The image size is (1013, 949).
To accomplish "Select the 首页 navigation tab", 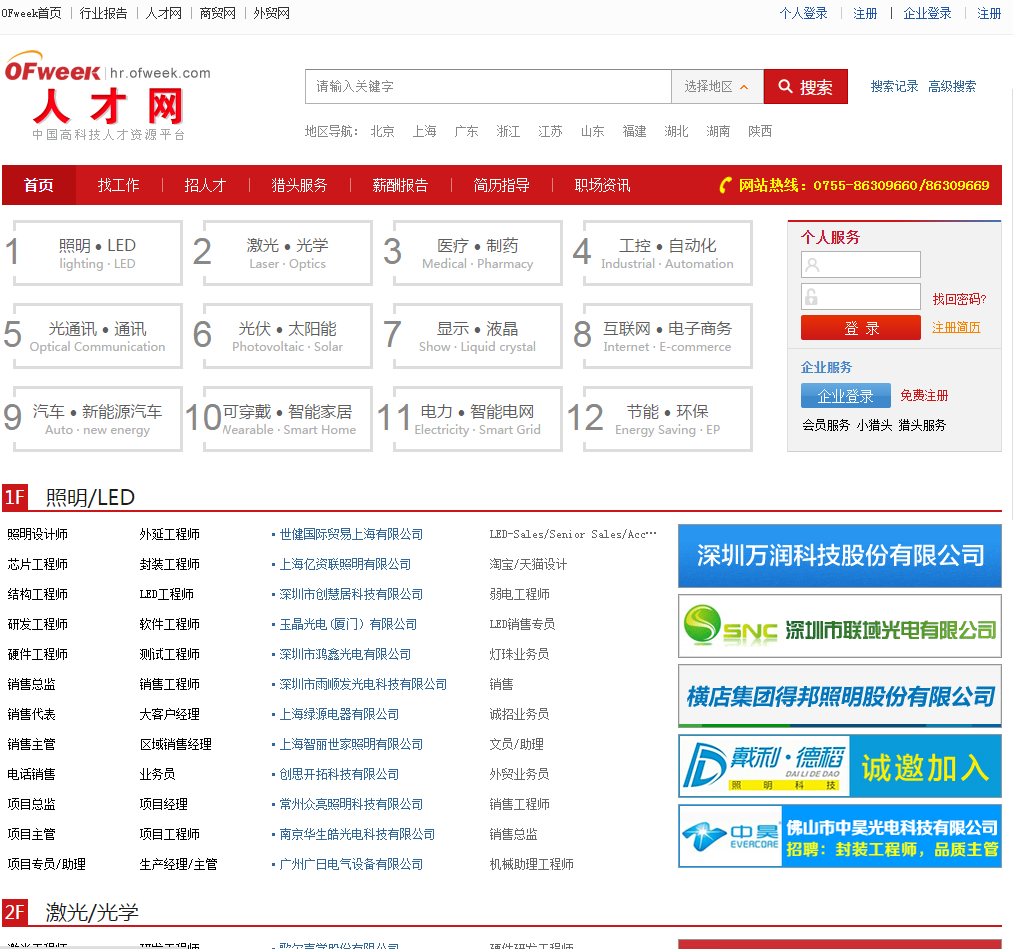I will point(39,185).
